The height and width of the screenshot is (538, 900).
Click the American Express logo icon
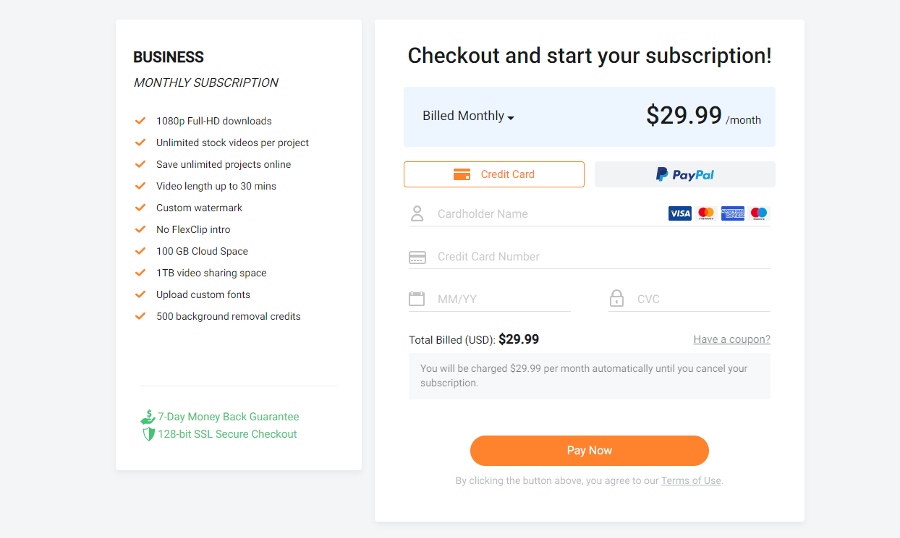[732, 214]
